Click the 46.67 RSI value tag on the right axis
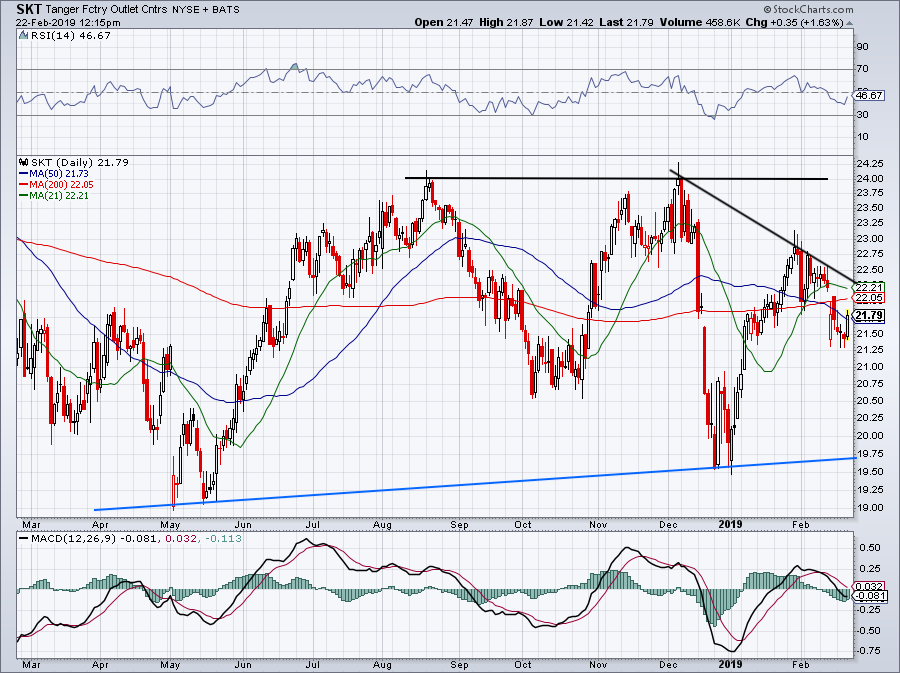 point(870,95)
